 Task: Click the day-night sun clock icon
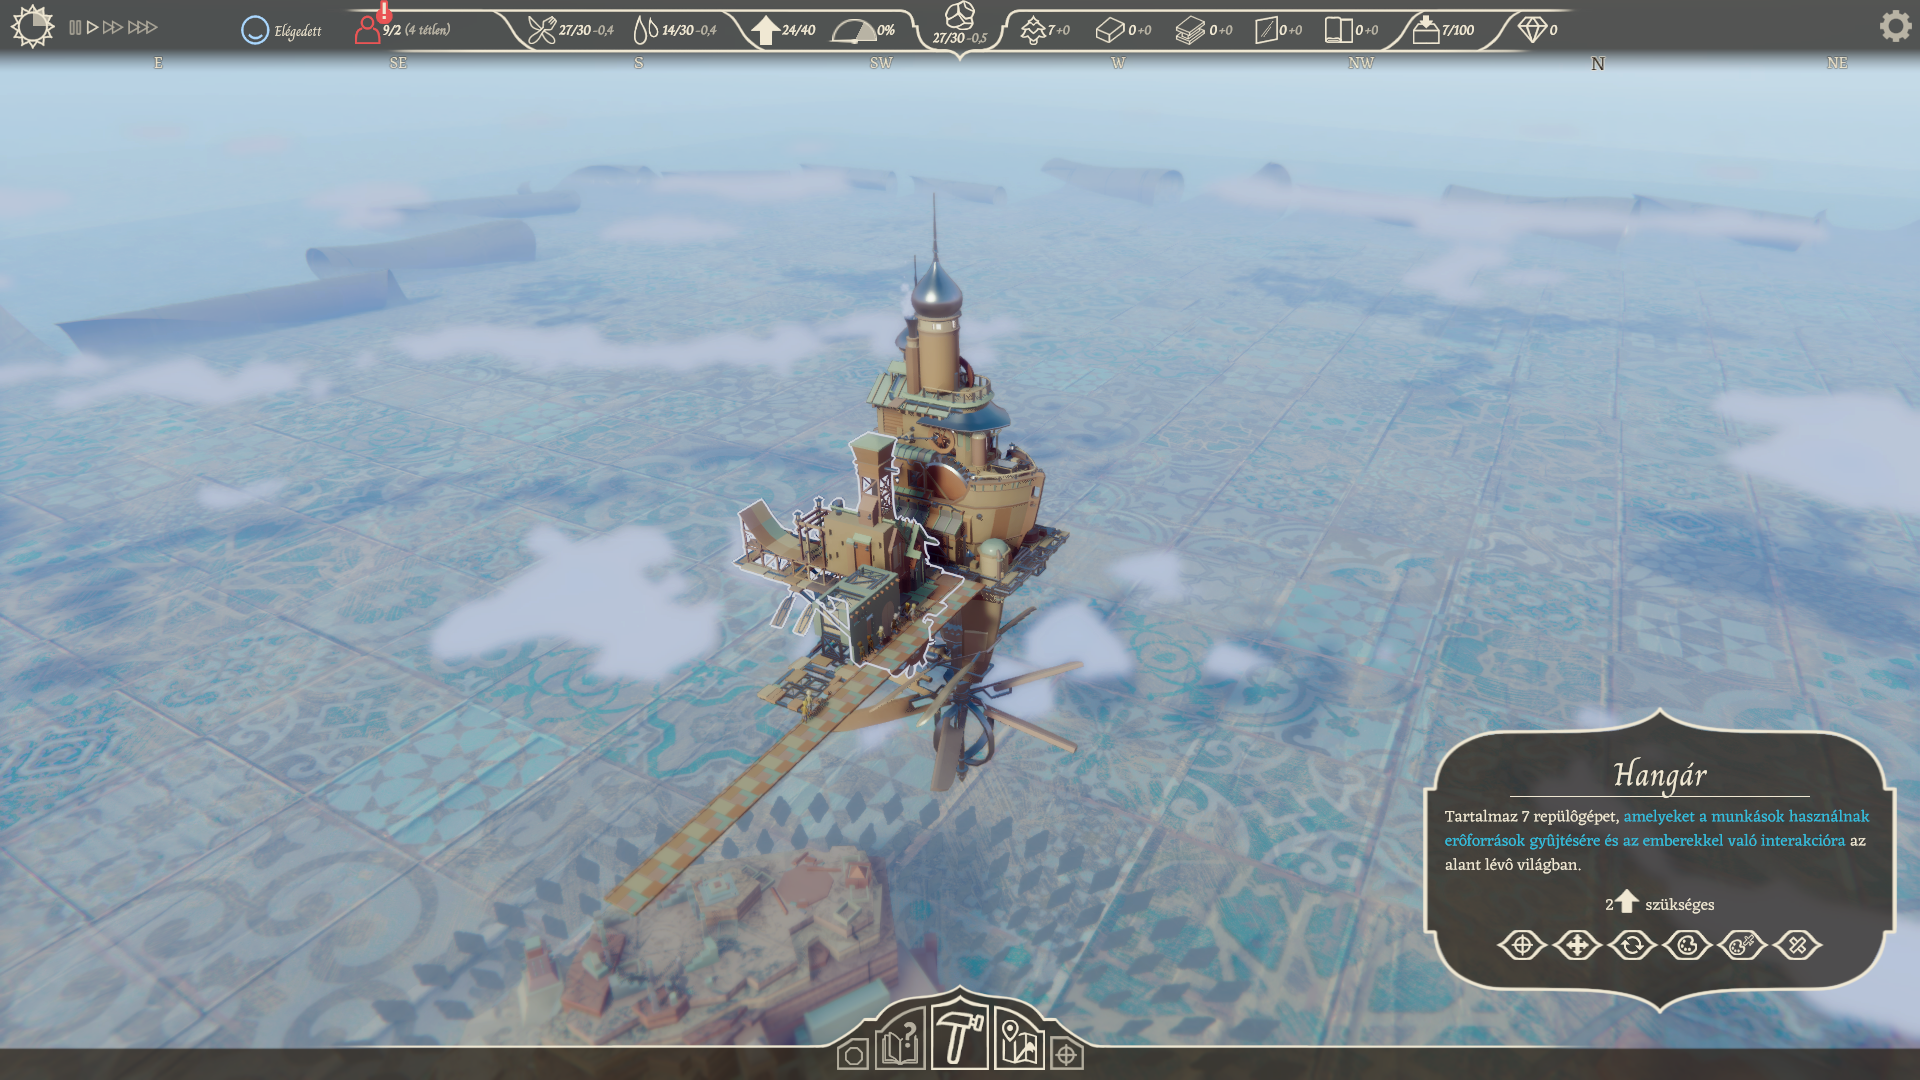click(x=32, y=26)
